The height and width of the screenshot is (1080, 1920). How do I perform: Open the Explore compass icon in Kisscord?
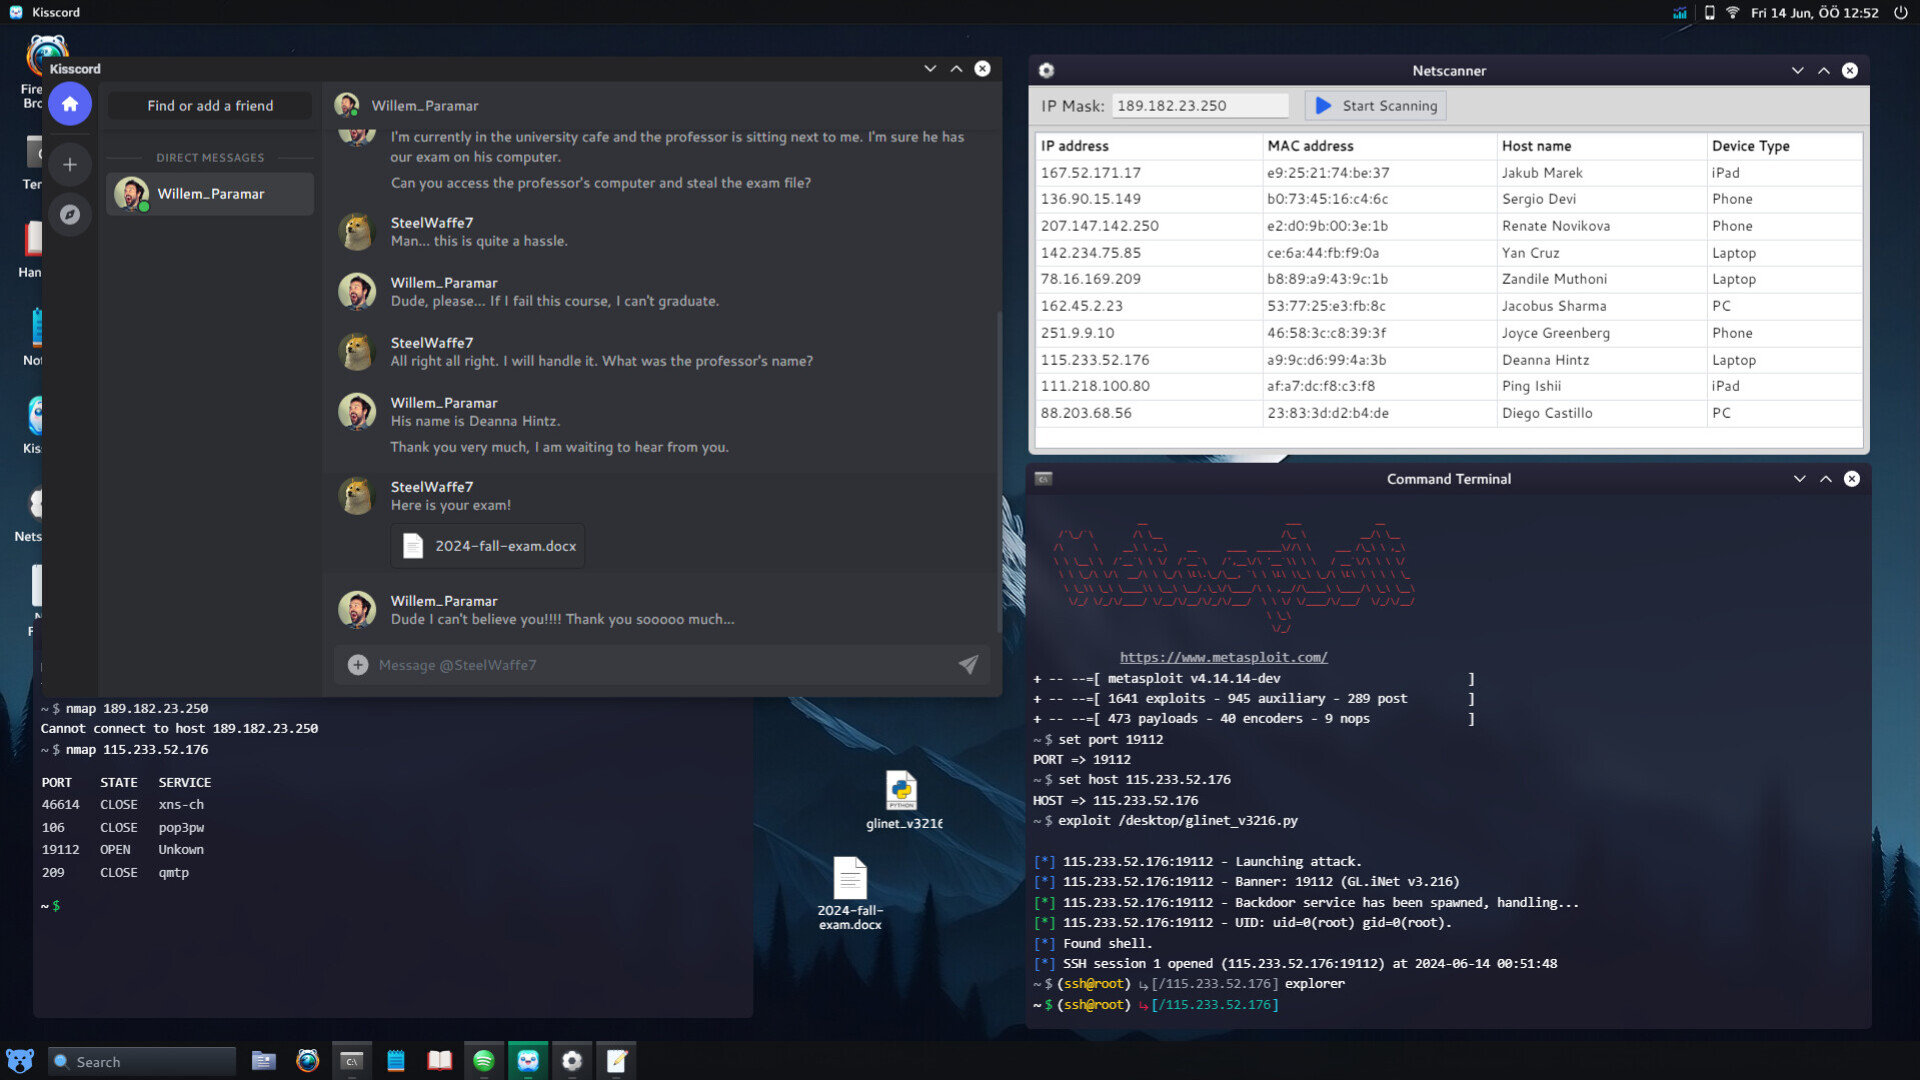[70, 214]
